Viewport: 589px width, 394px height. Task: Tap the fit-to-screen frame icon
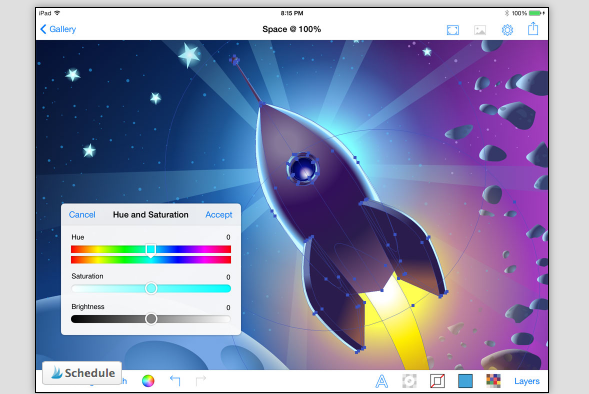pyautogui.click(x=453, y=30)
